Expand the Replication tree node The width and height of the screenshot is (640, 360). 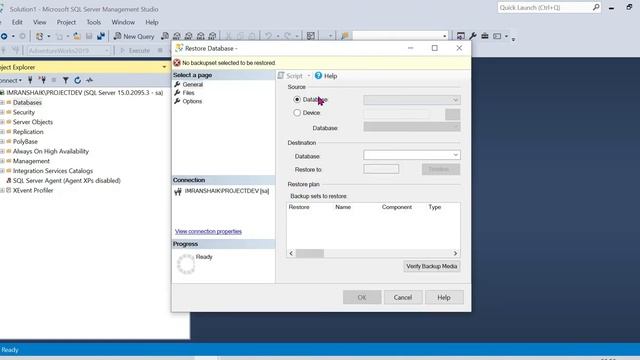click(x=2, y=132)
